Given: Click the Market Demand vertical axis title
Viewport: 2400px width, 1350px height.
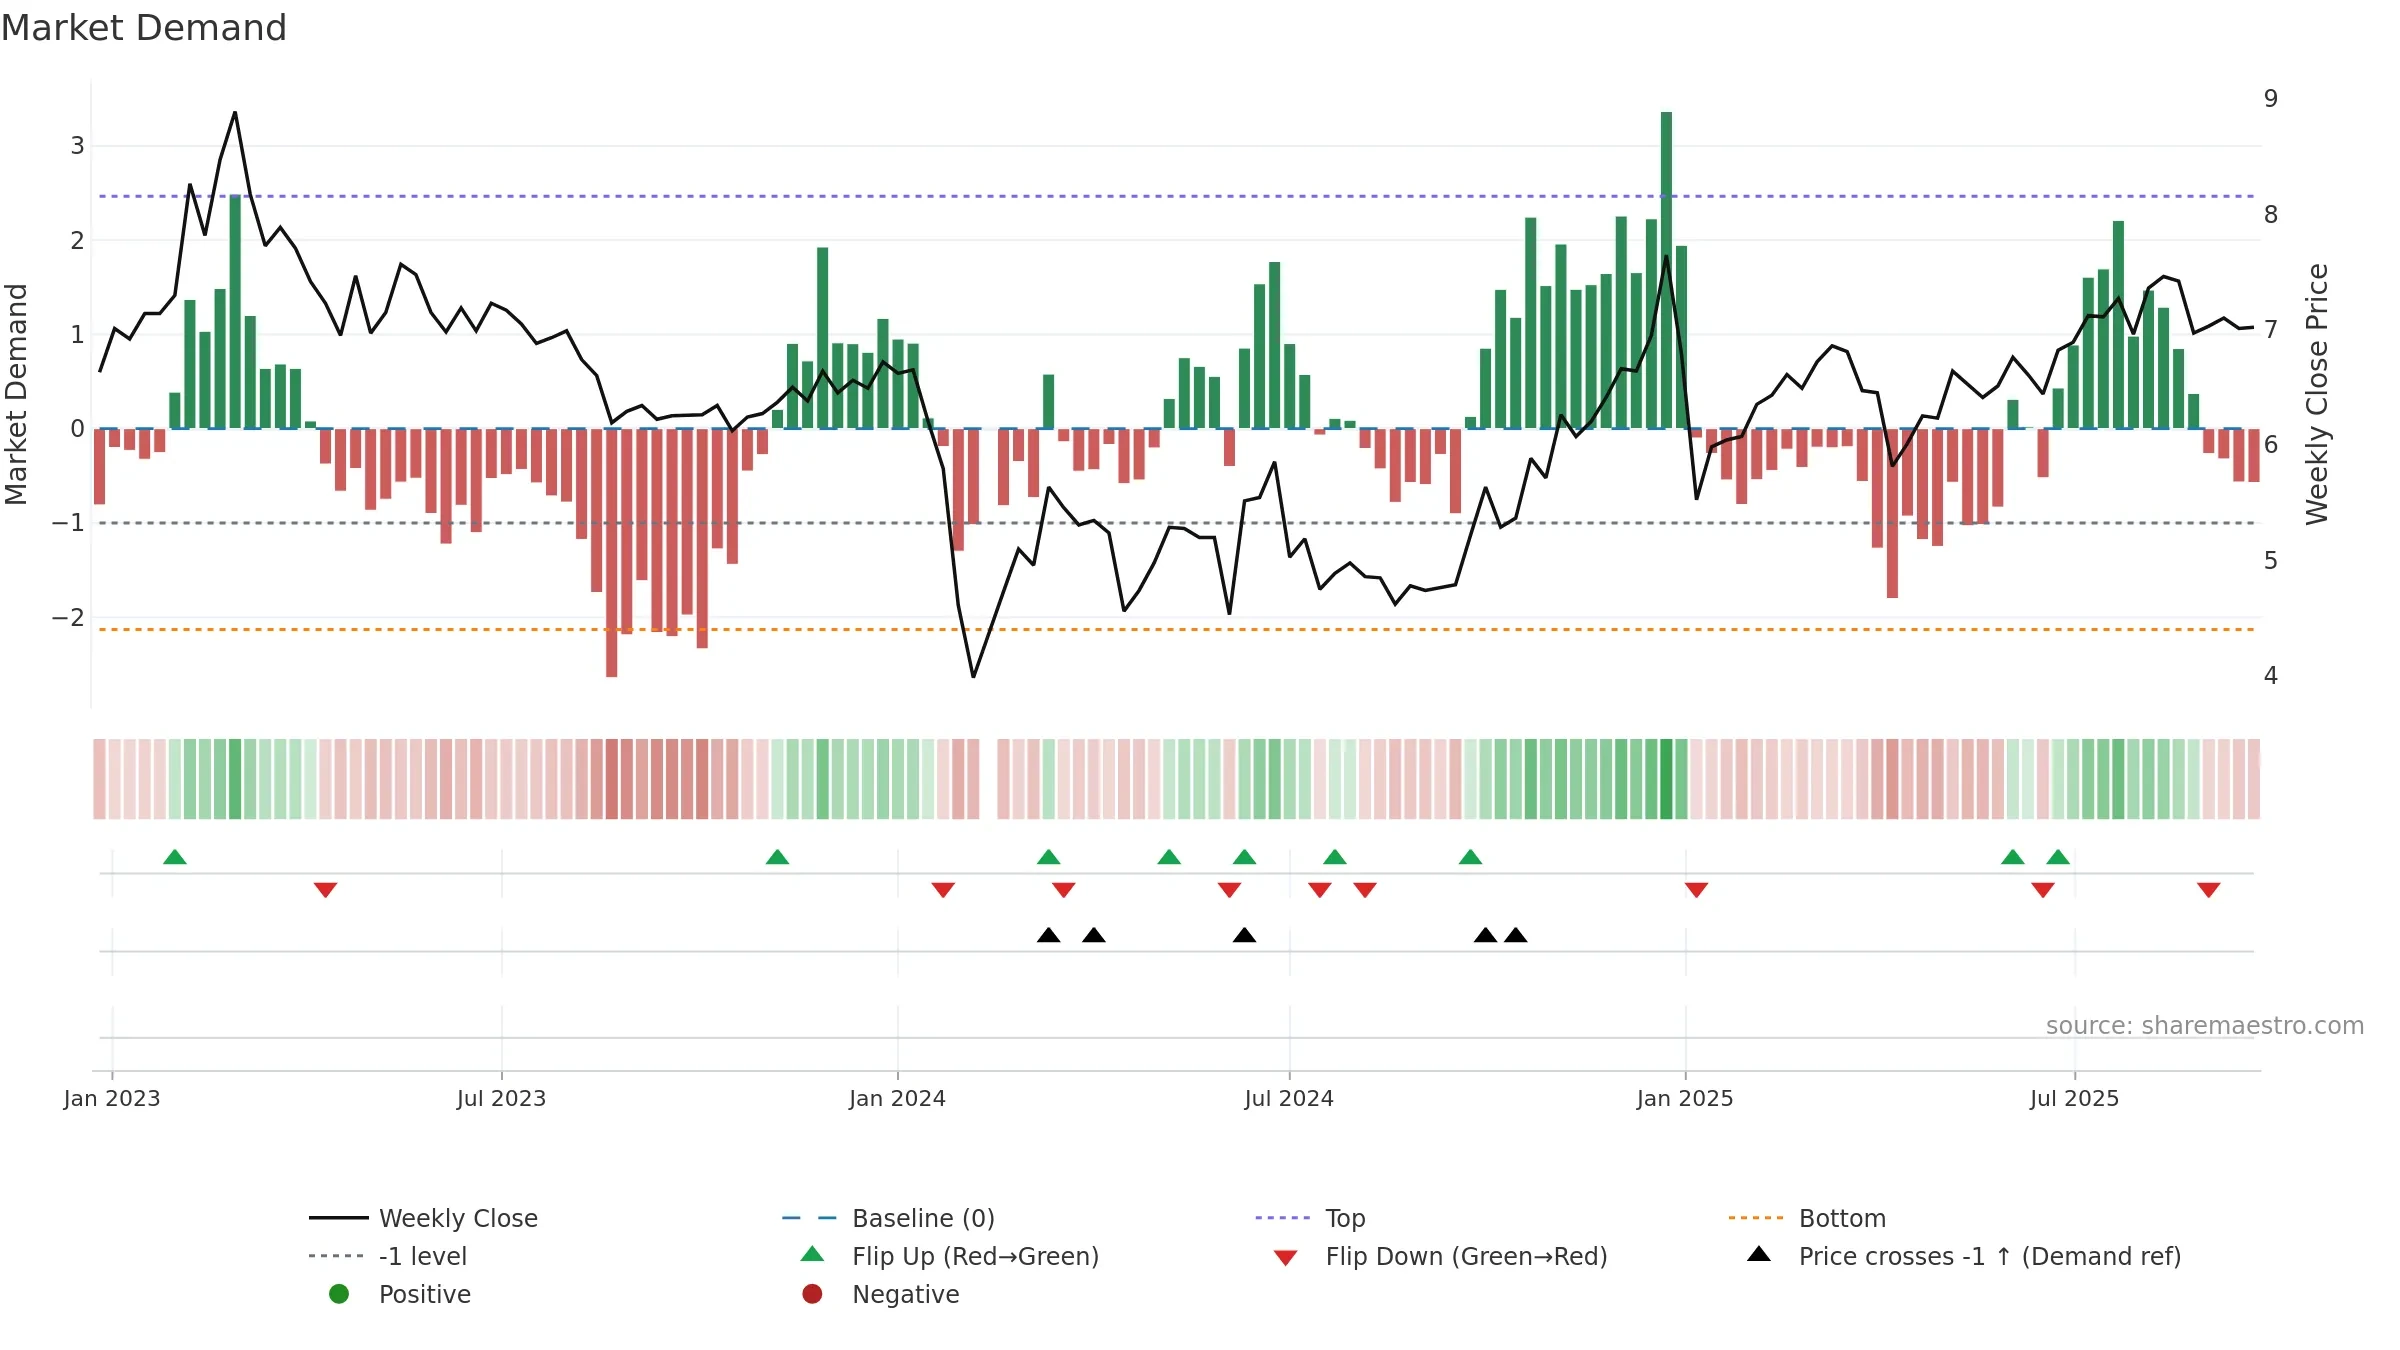Looking at the screenshot, I should [x=16, y=394].
